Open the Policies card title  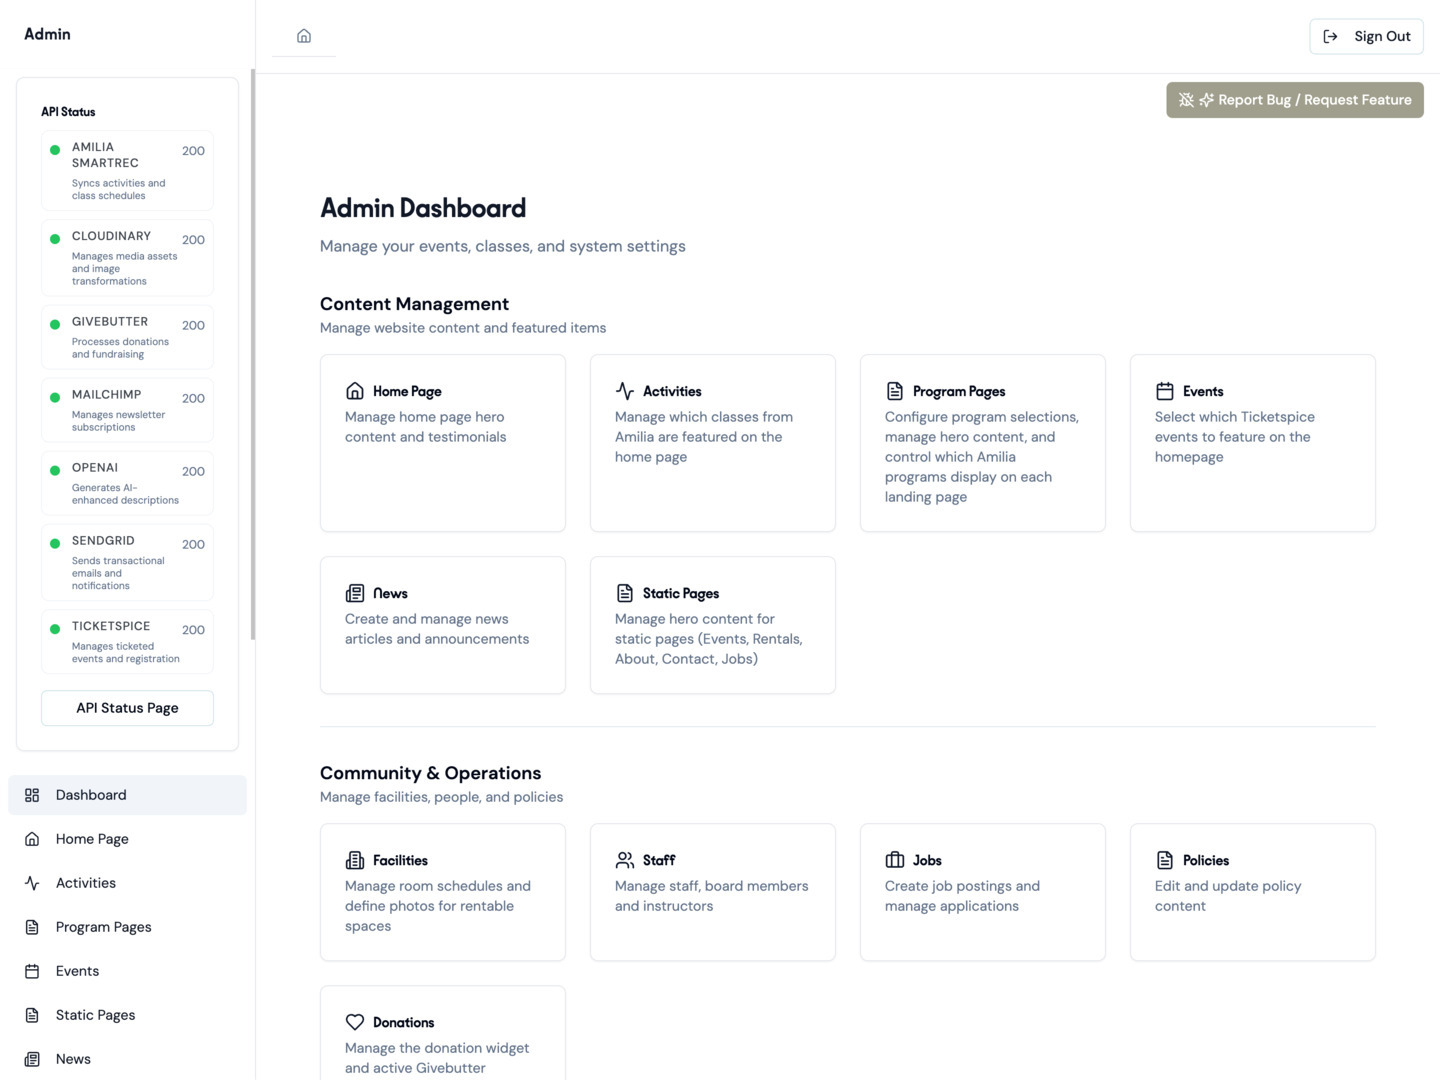tap(1206, 860)
